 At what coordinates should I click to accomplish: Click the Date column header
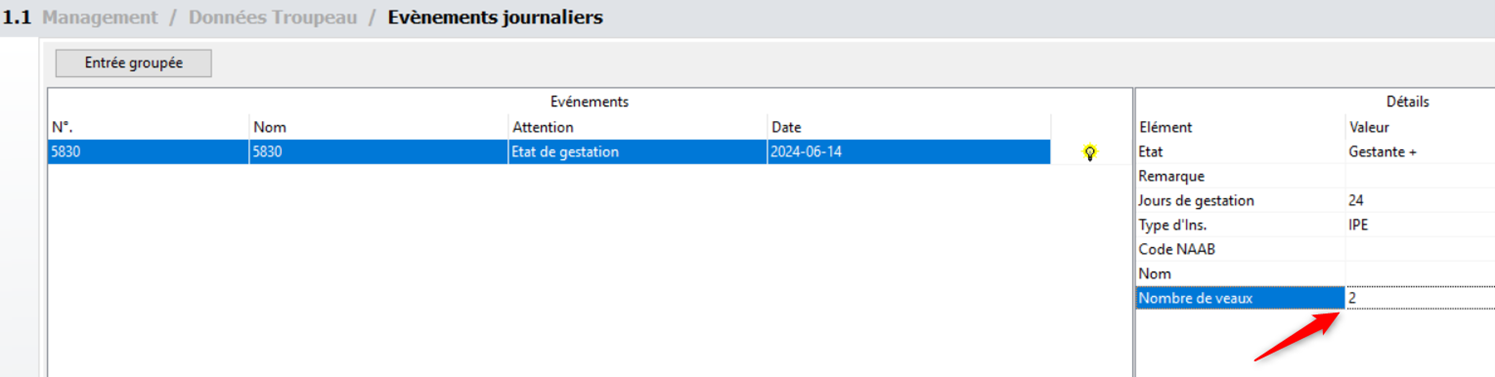[x=909, y=127]
